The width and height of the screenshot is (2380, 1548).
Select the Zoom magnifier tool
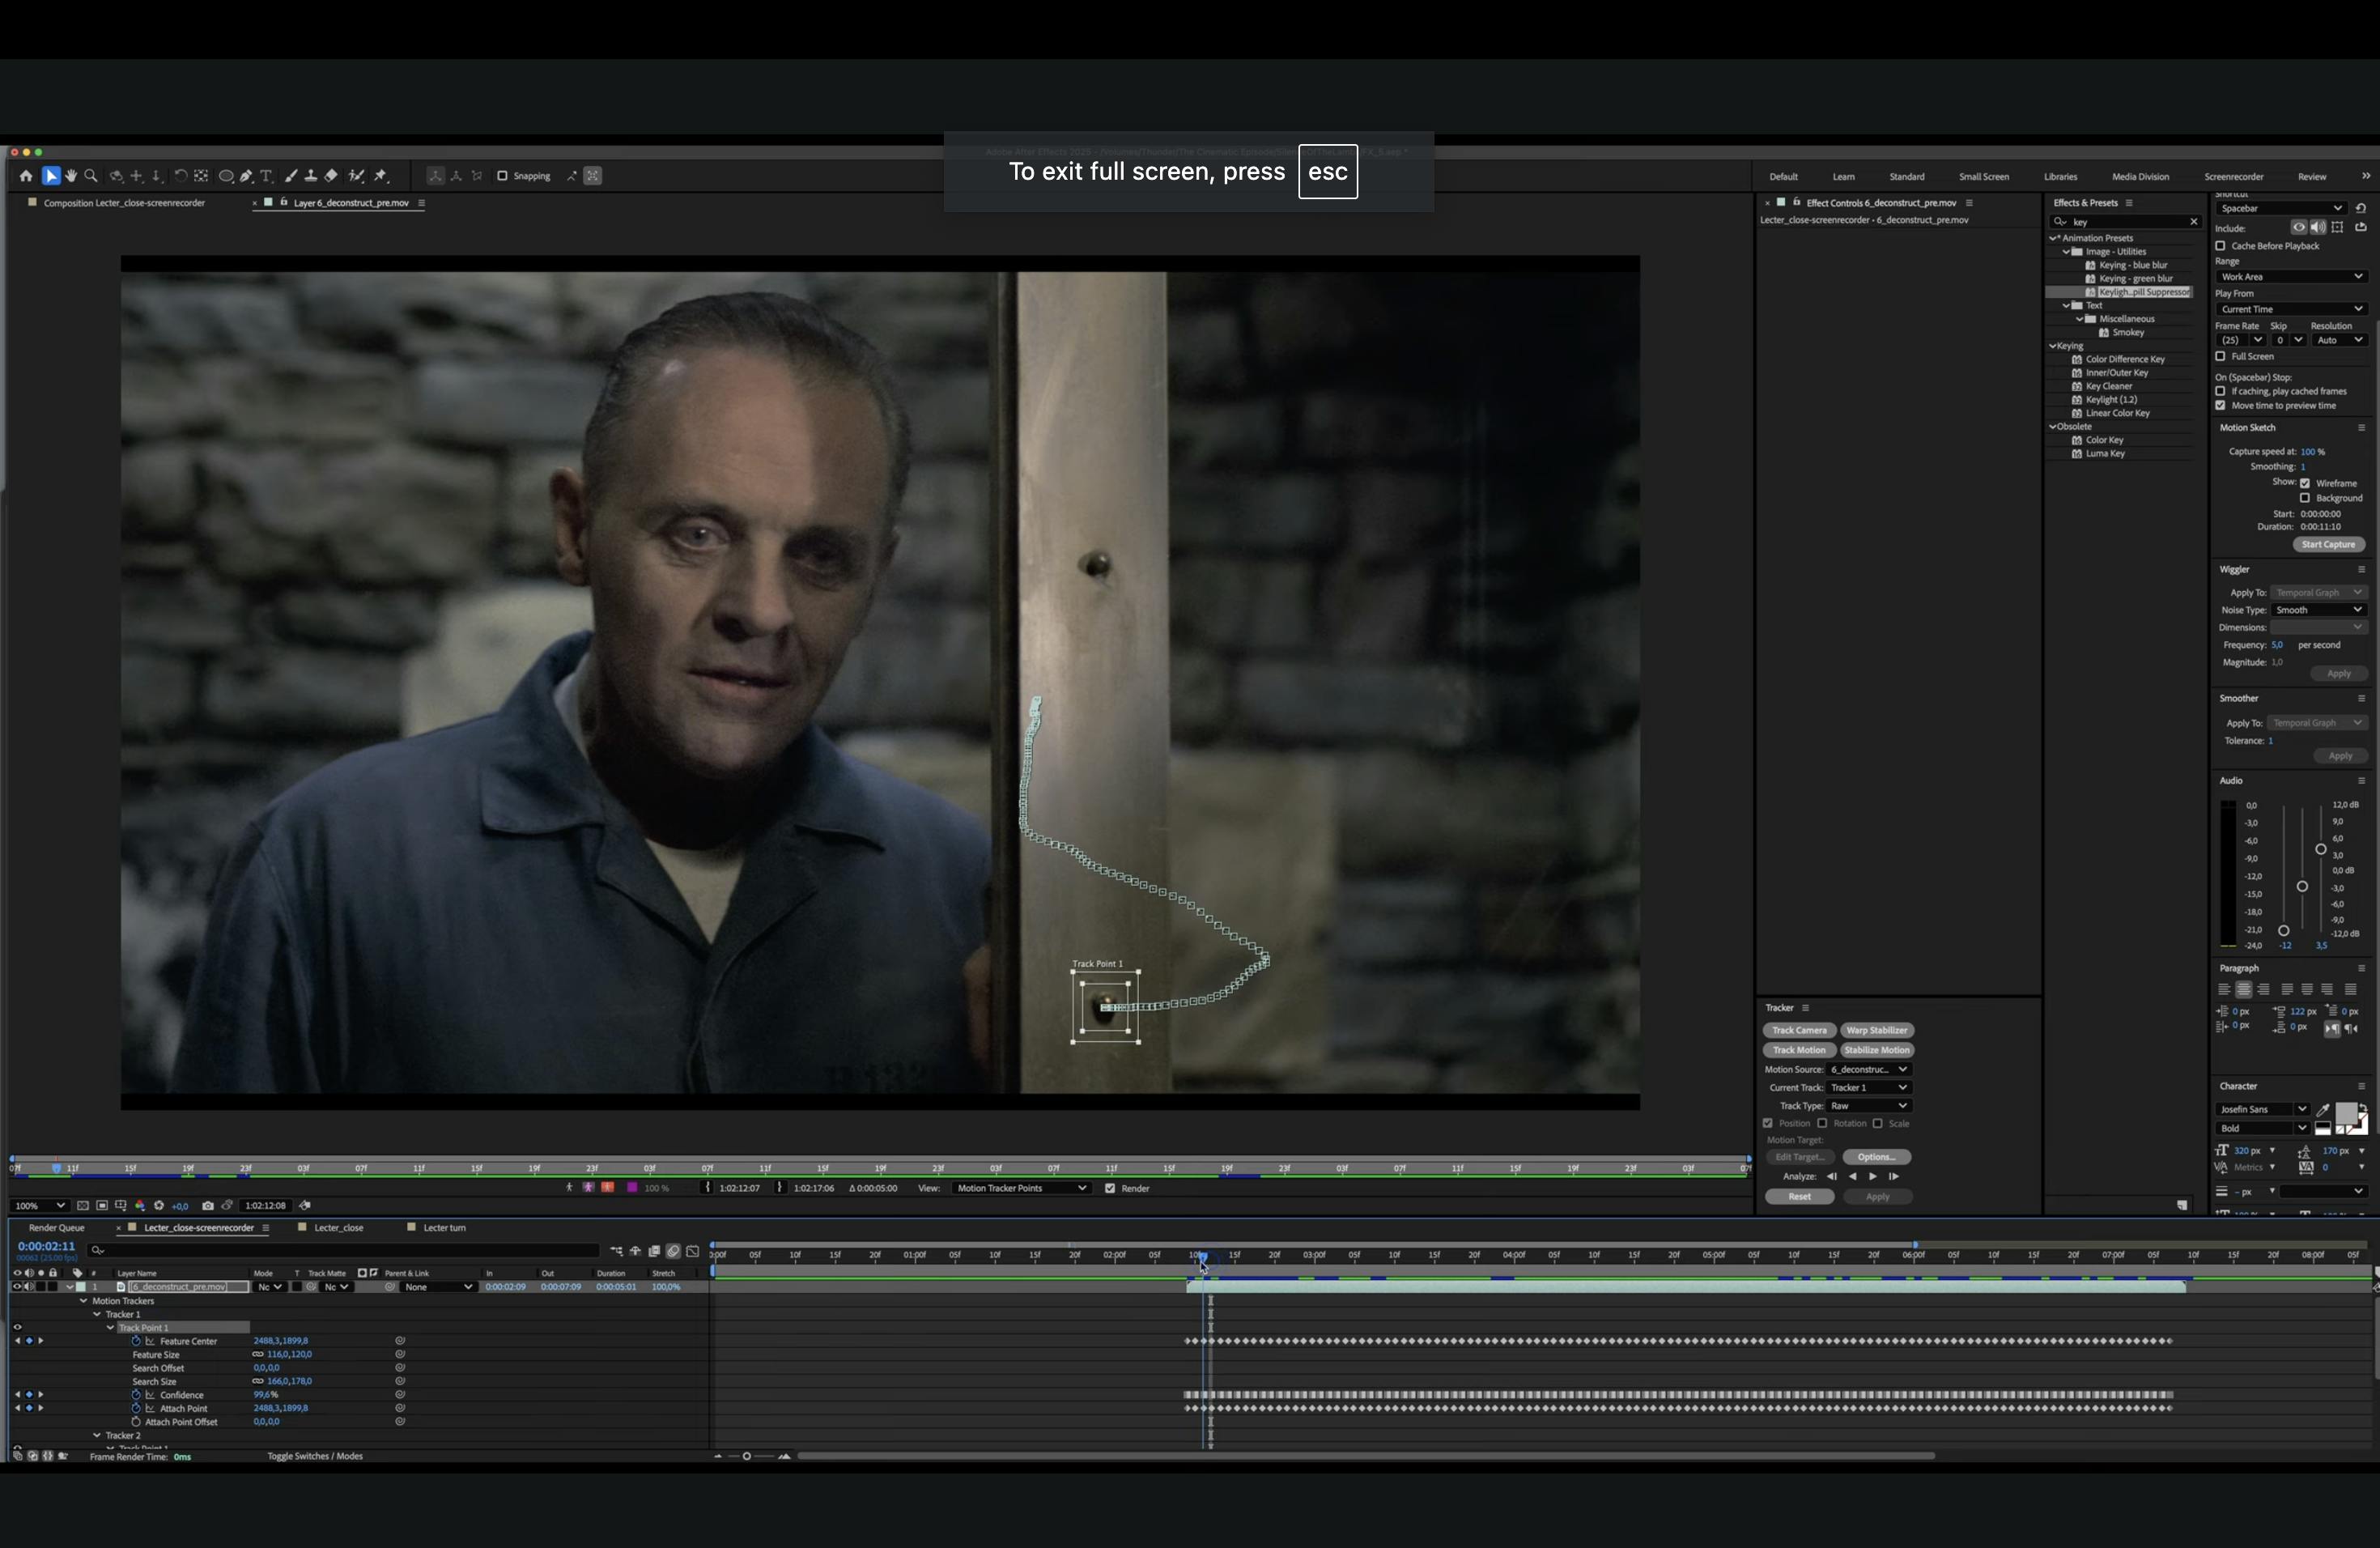pyautogui.click(x=91, y=176)
